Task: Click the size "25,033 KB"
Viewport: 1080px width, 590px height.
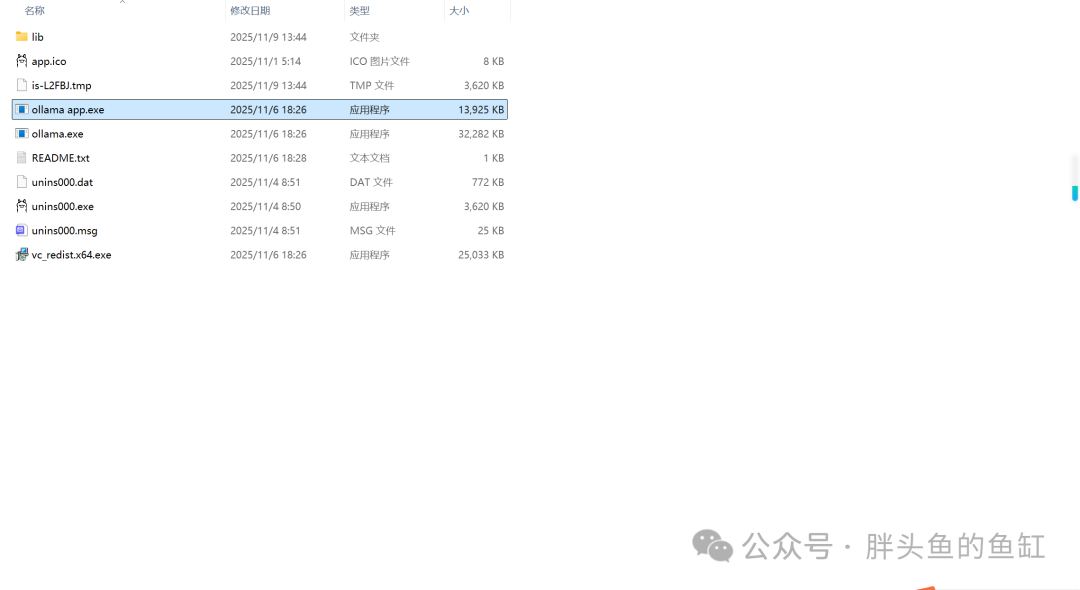Action: [481, 255]
